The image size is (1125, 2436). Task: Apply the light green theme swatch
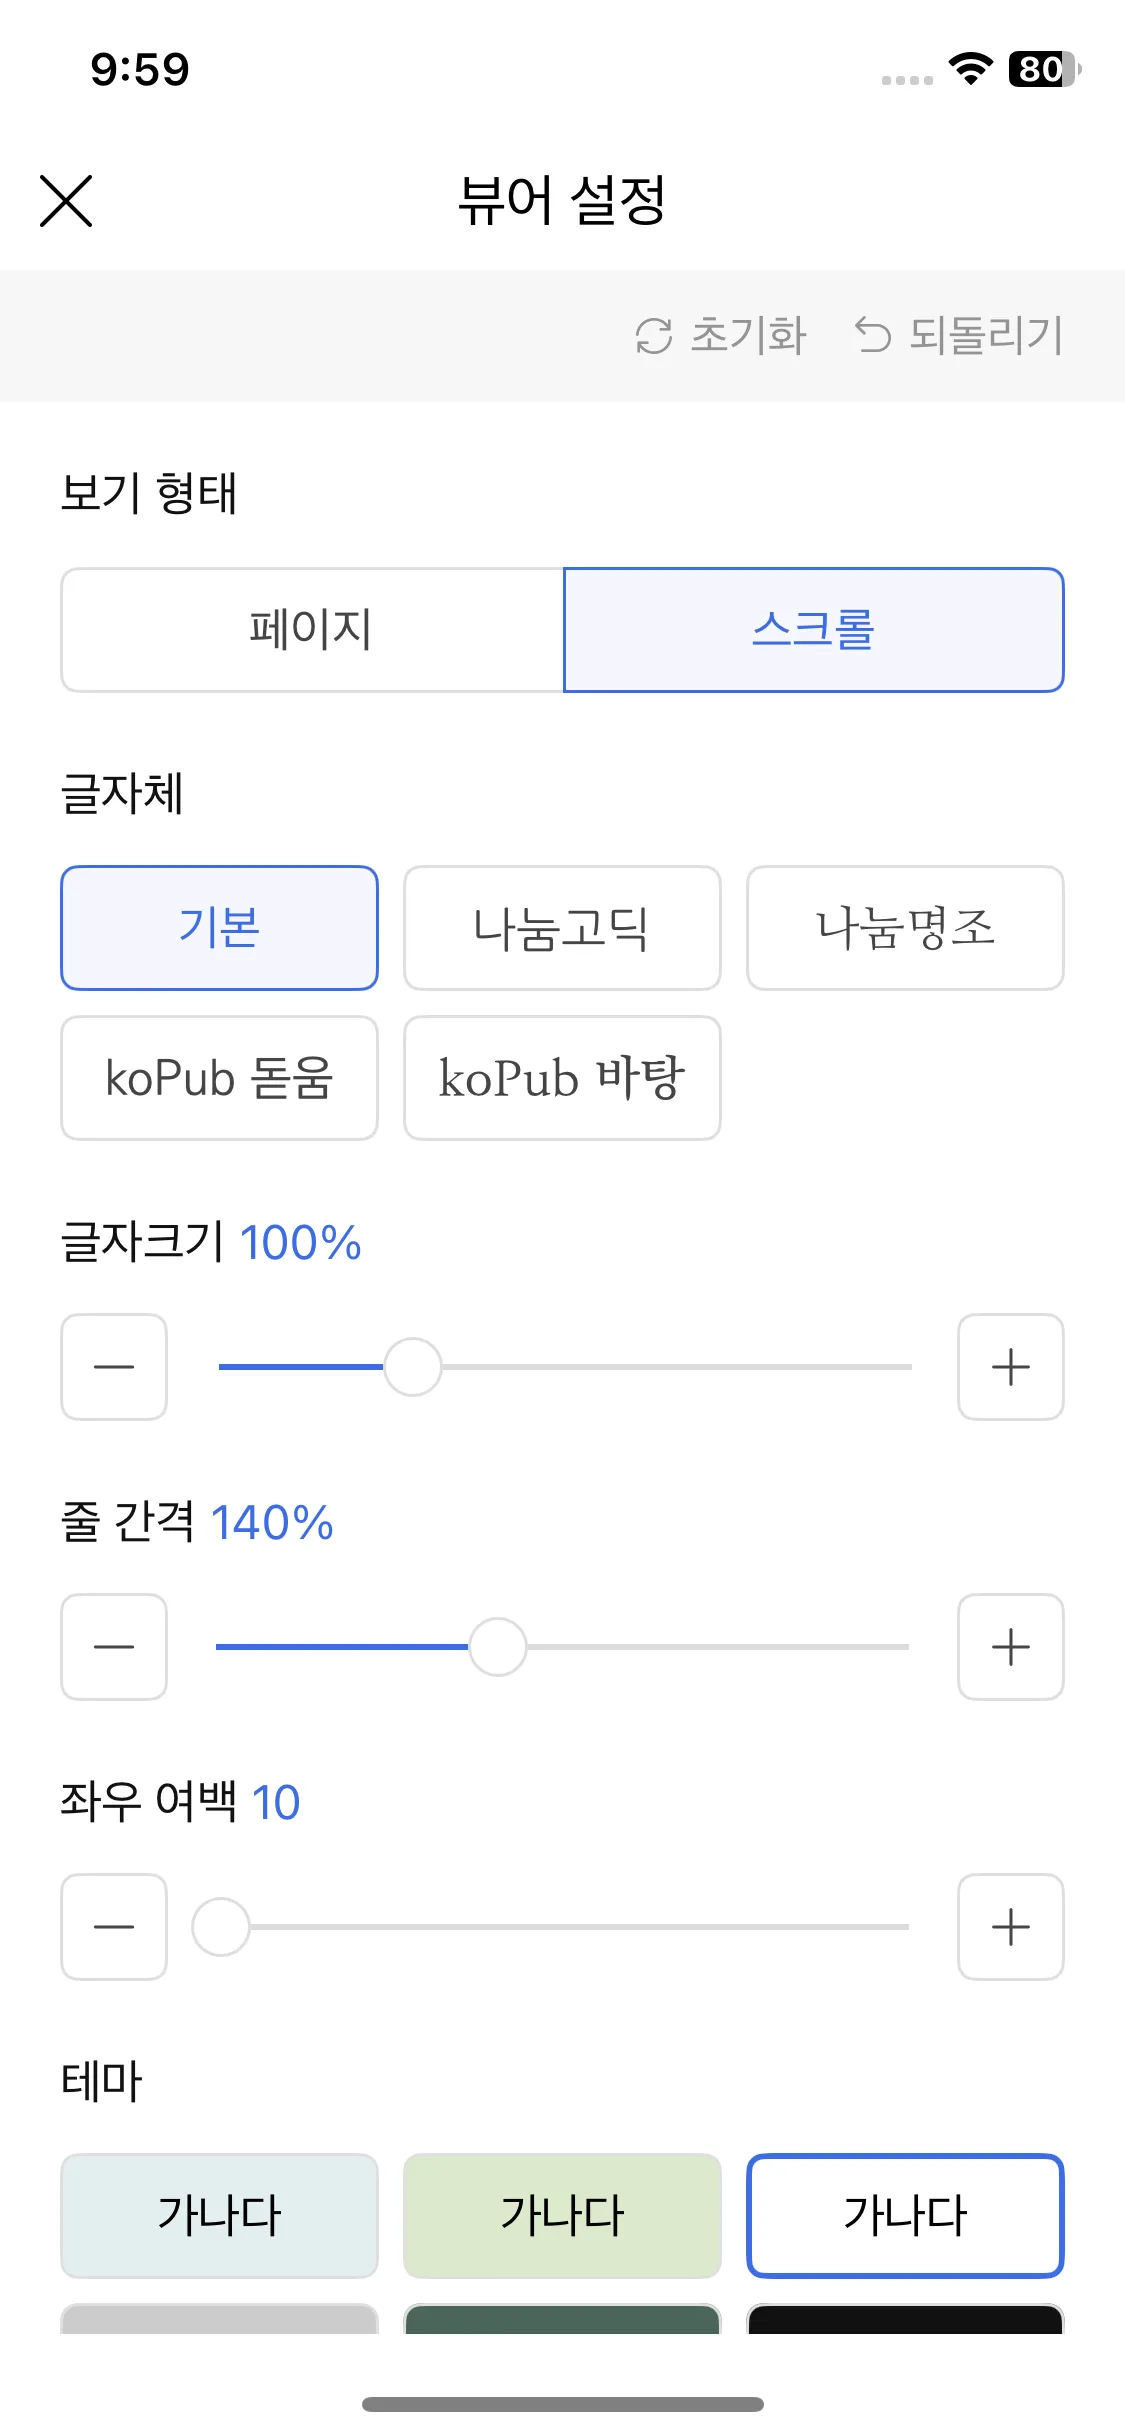click(x=562, y=2216)
